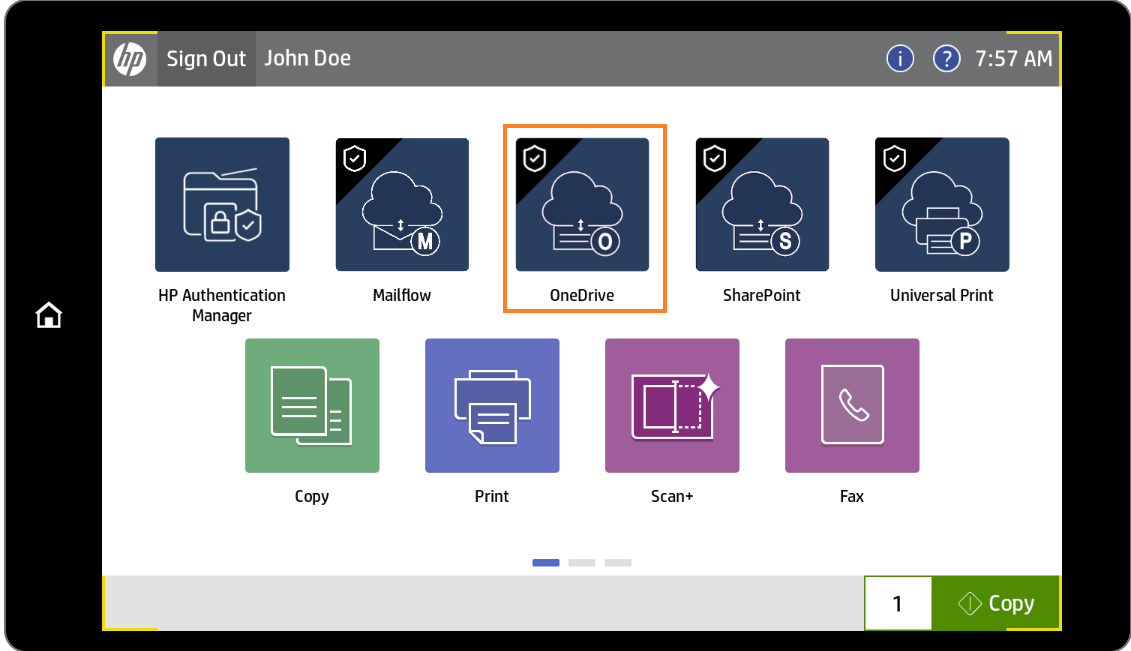Open HP Authentication Manager app
This screenshot has height=651, width=1131.
pyautogui.click(x=222, y=205)
